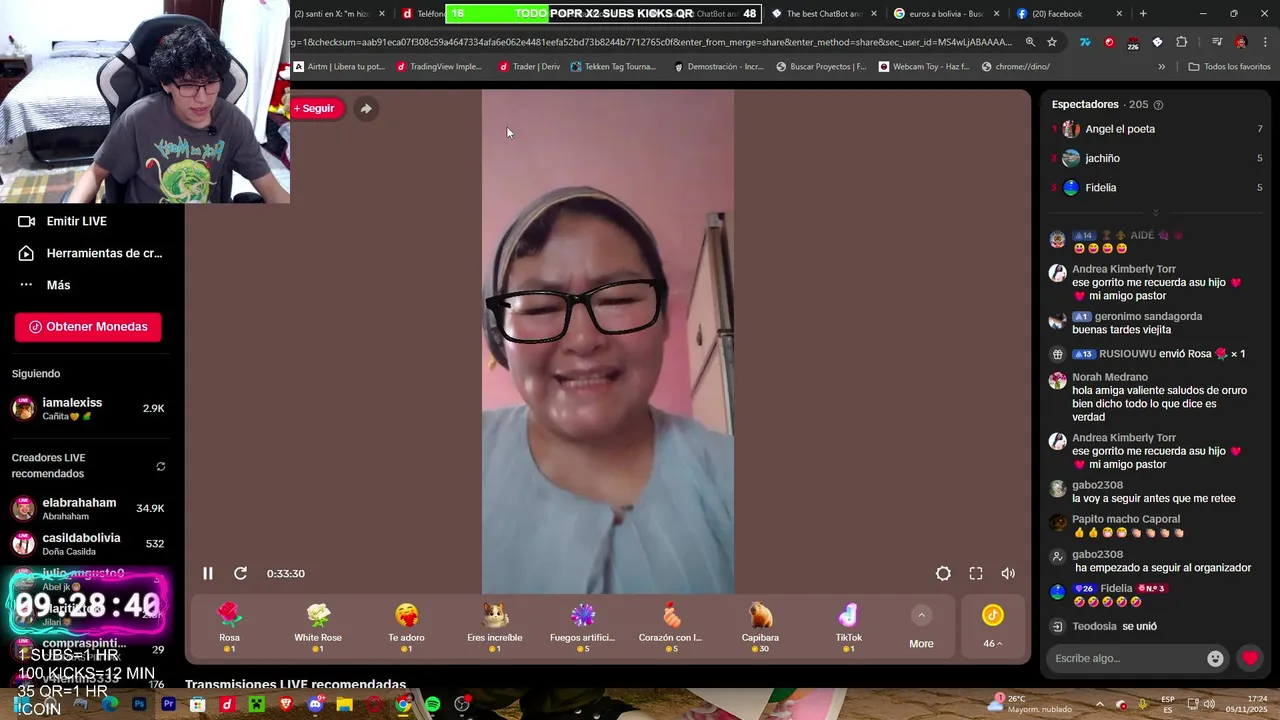
Task: Open browser zoom magnifier icon
Action: tap(1030, 42)
